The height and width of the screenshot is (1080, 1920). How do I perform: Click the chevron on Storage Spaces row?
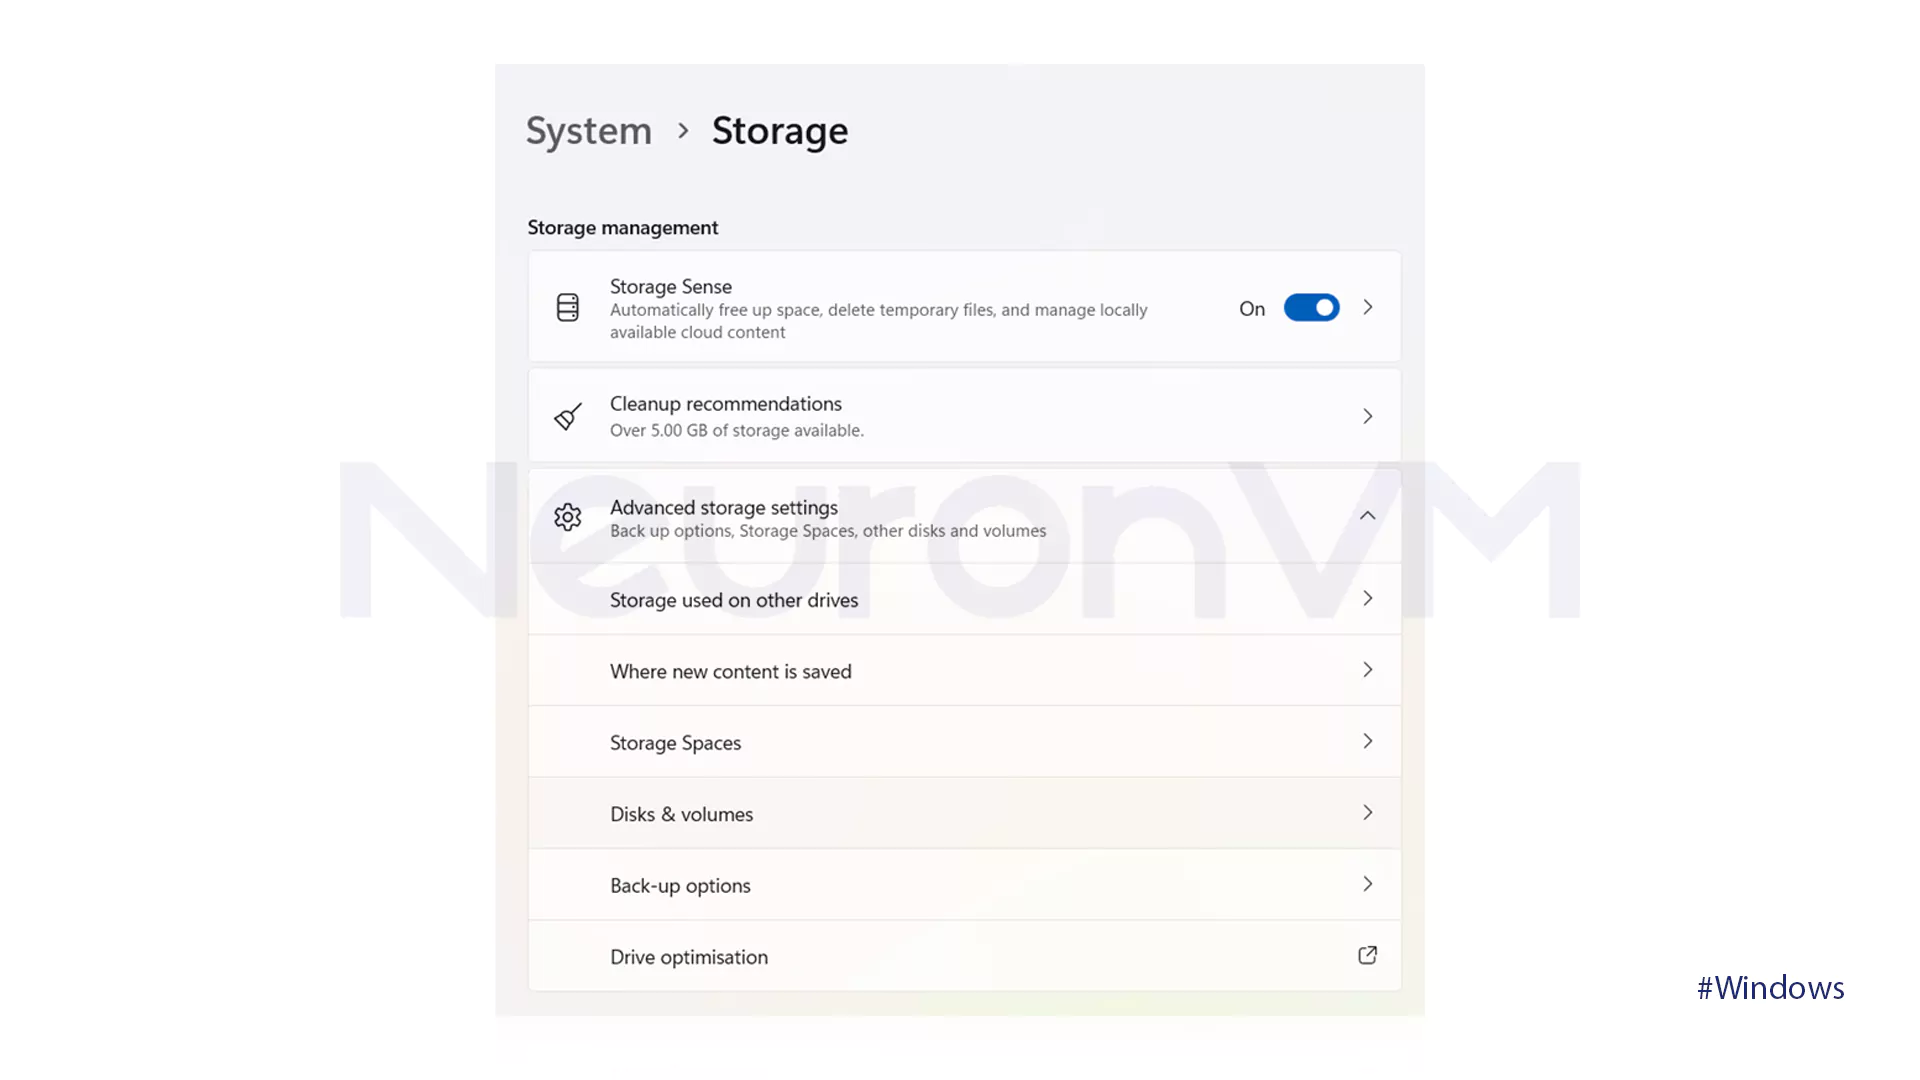1367,741
